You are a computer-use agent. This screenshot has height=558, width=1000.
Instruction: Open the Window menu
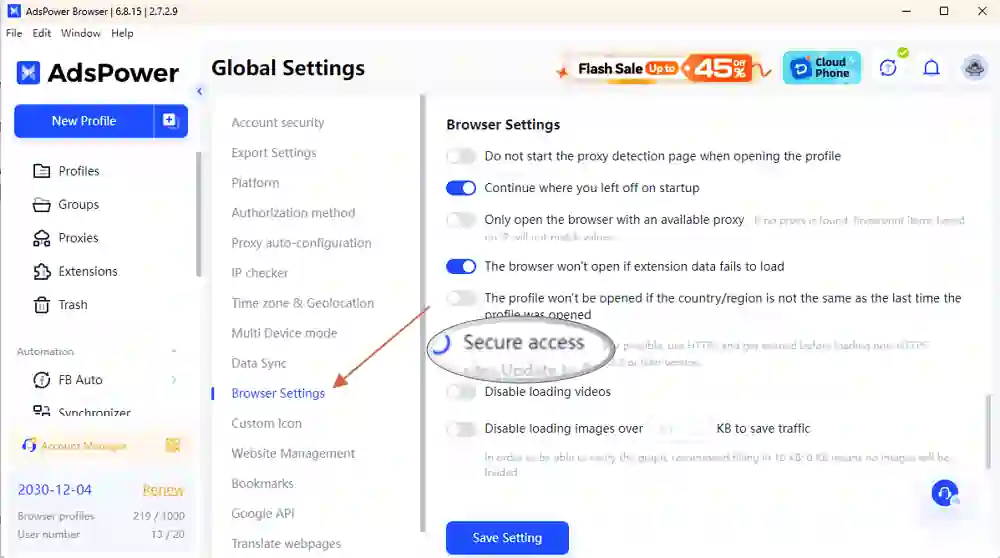80,33
